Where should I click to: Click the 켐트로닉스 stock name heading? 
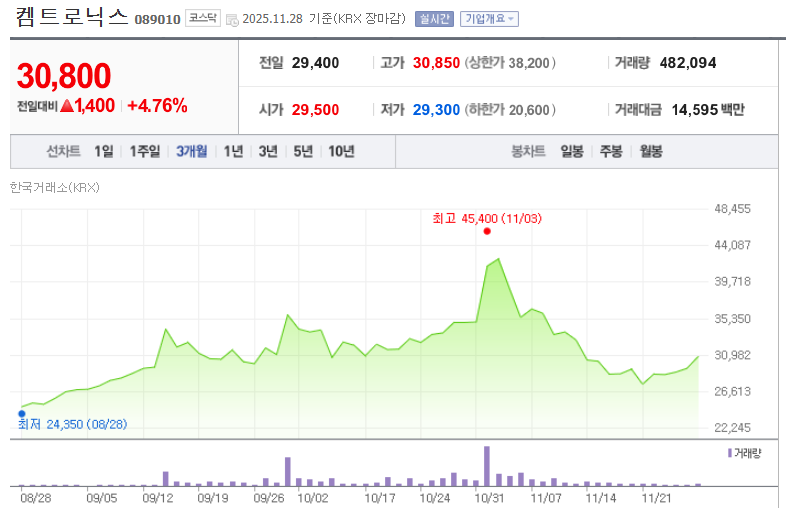point(72,17)
